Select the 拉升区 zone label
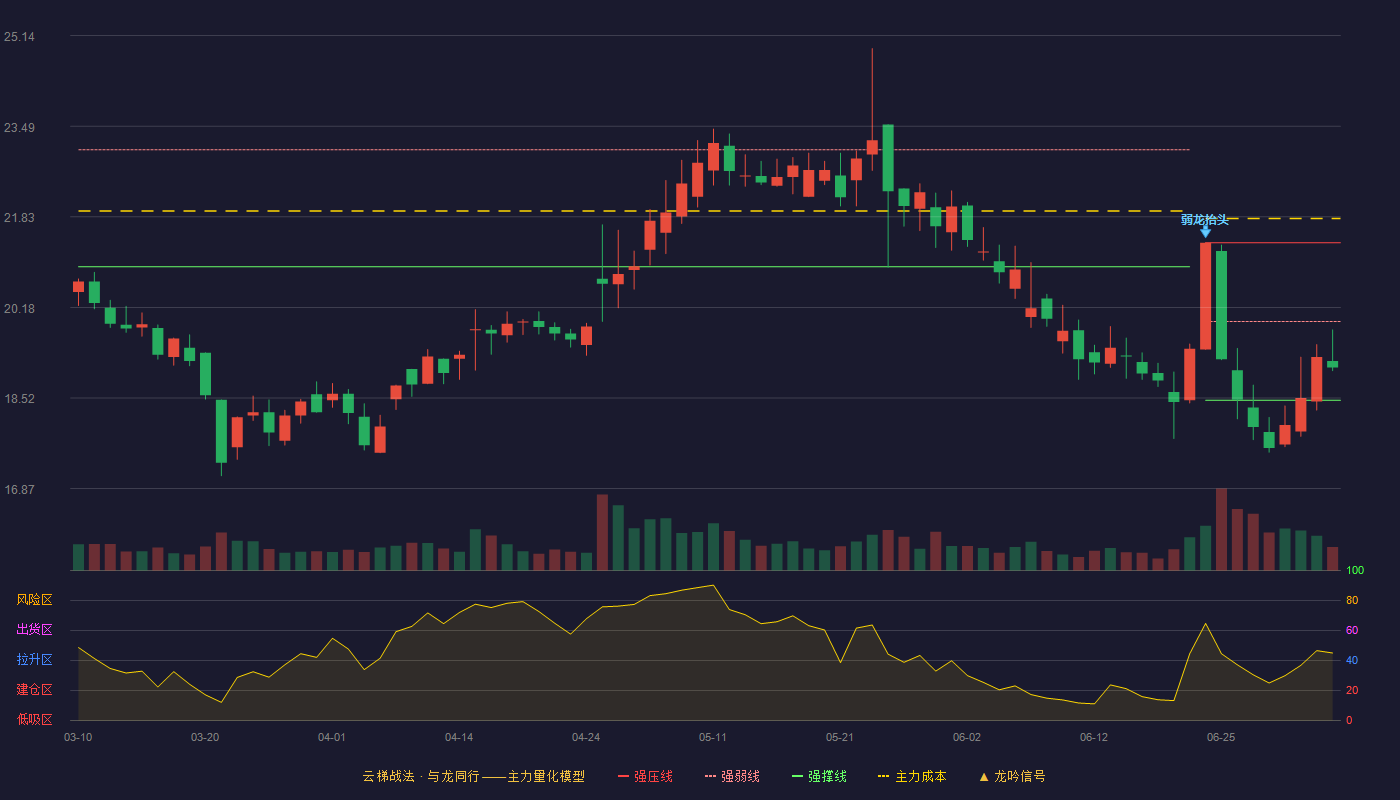 34,660
